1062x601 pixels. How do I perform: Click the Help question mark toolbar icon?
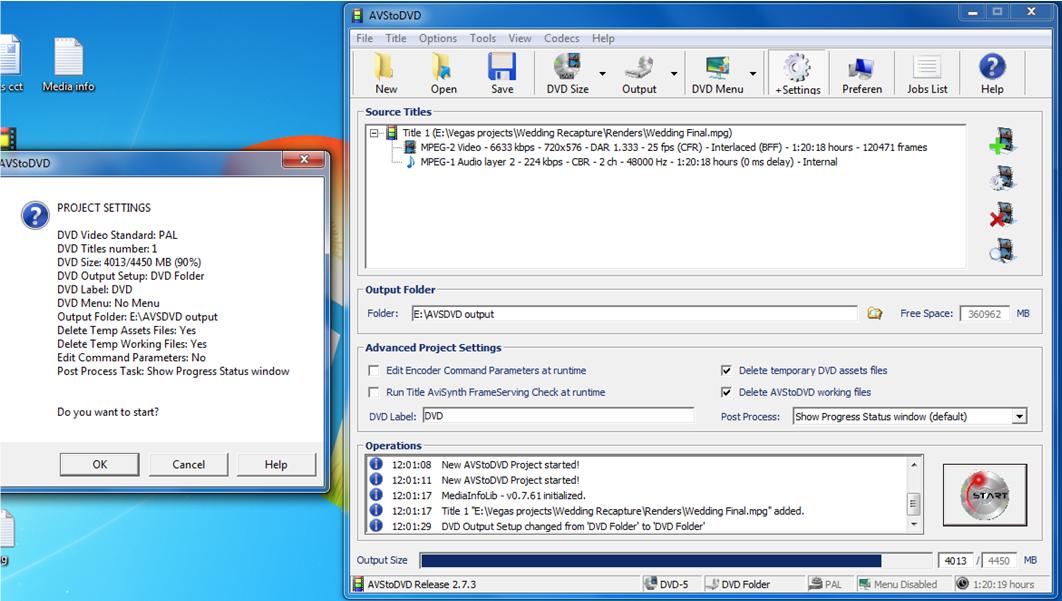pyautogui.click(x=992, y=73)
